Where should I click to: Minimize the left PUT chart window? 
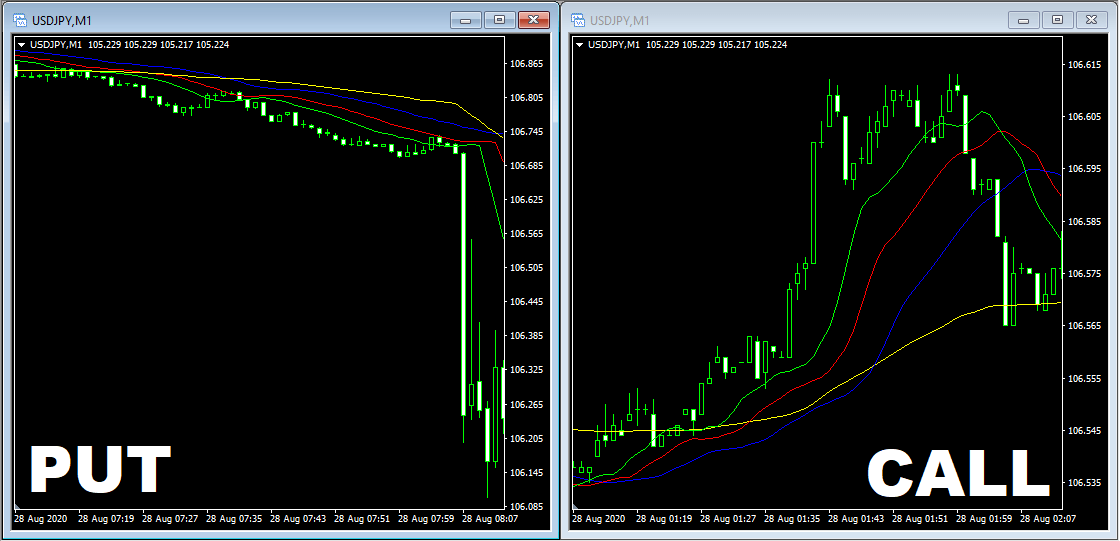tap(465, 19)
